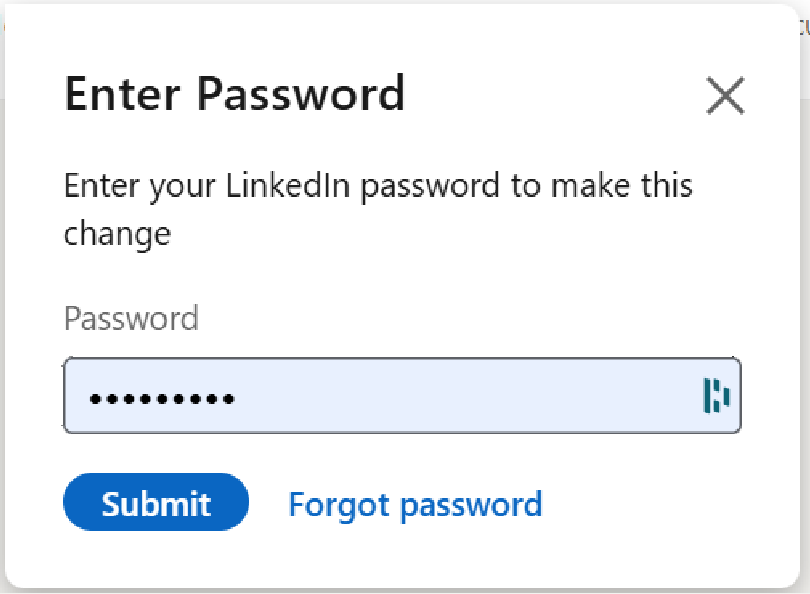
Task: Click the LinkedIn password instruction text
Action: coord(377,186)
